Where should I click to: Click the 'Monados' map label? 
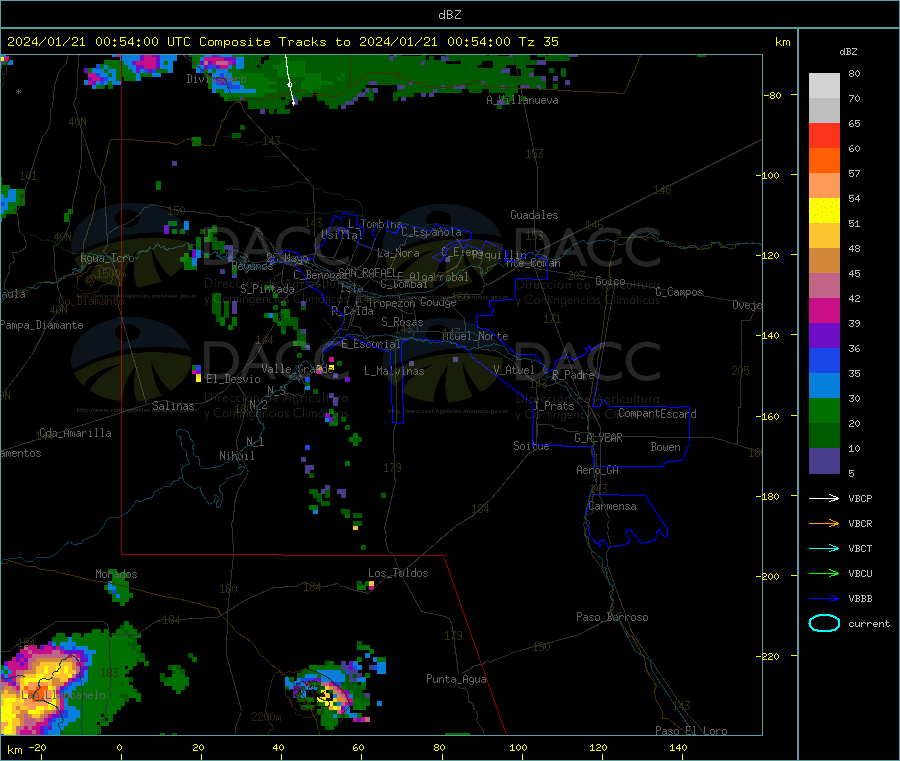116,574
